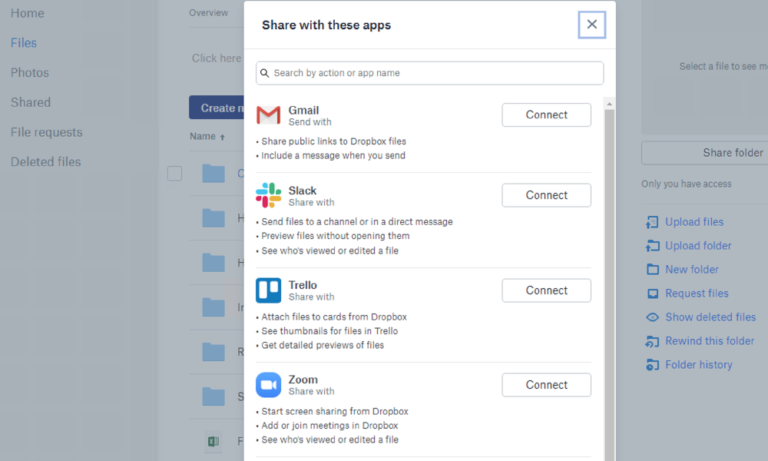The width and height of the screenshot is (768, 461).
Task: Click the Trello app icon
Action: click(x=268, y=290)
